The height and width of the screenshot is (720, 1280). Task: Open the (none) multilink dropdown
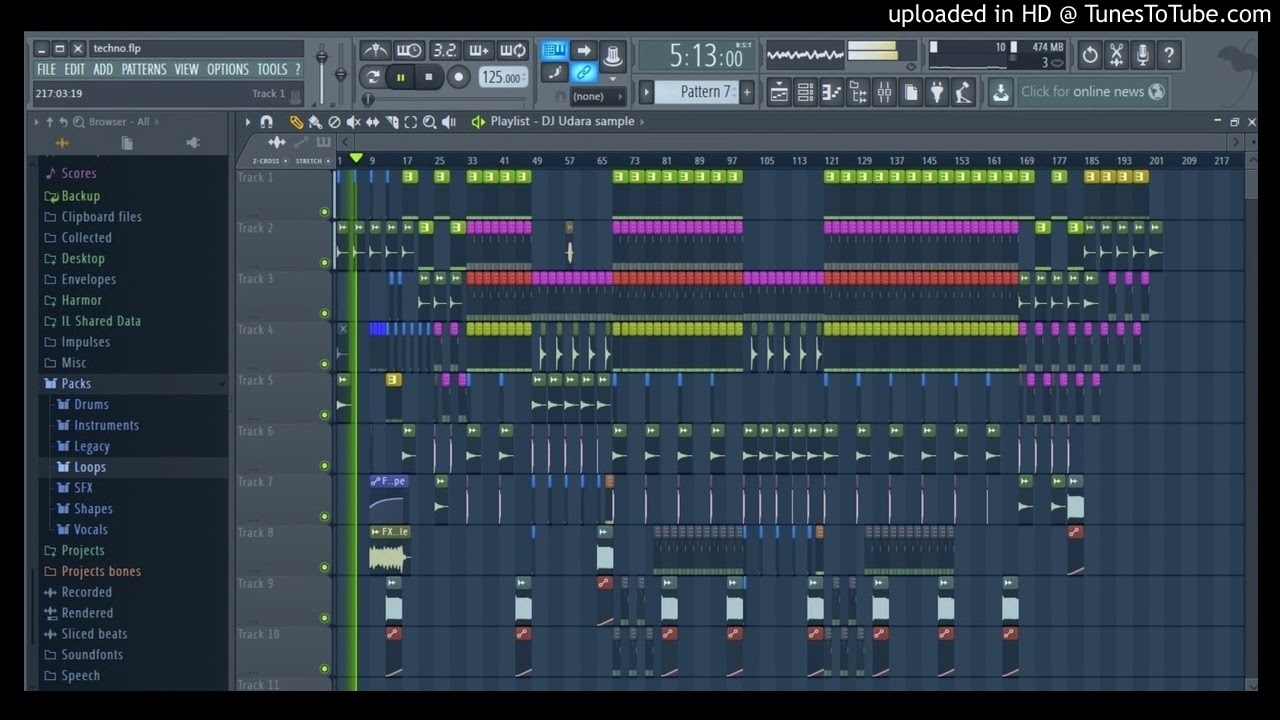click(x=597, y=96)
